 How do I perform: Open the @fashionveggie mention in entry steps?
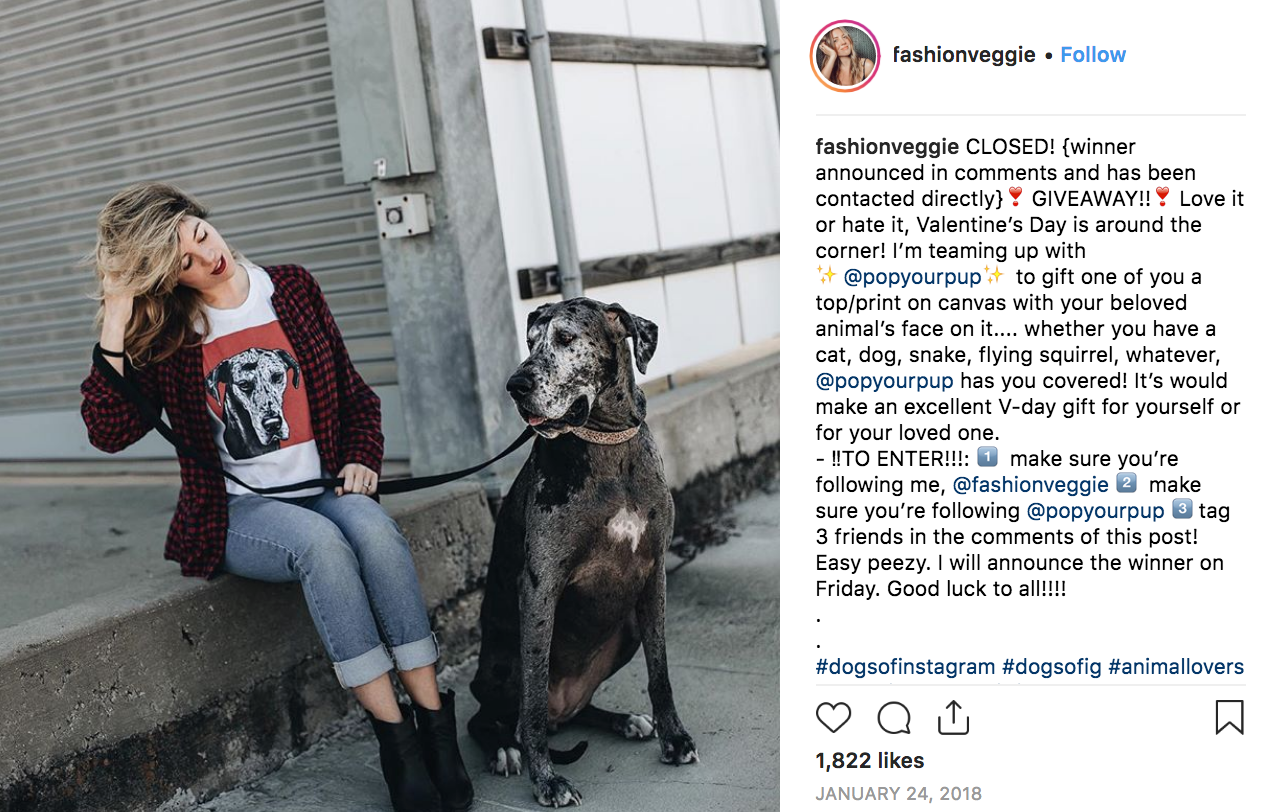1030,485
